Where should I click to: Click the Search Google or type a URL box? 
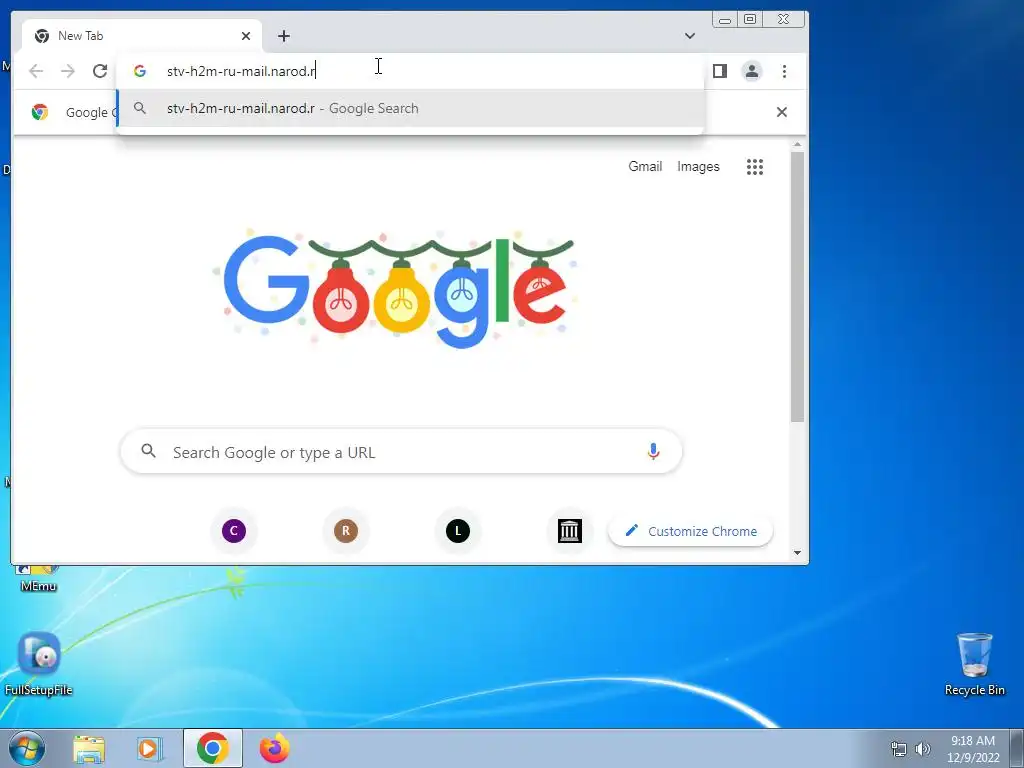[x=401, y=452]
